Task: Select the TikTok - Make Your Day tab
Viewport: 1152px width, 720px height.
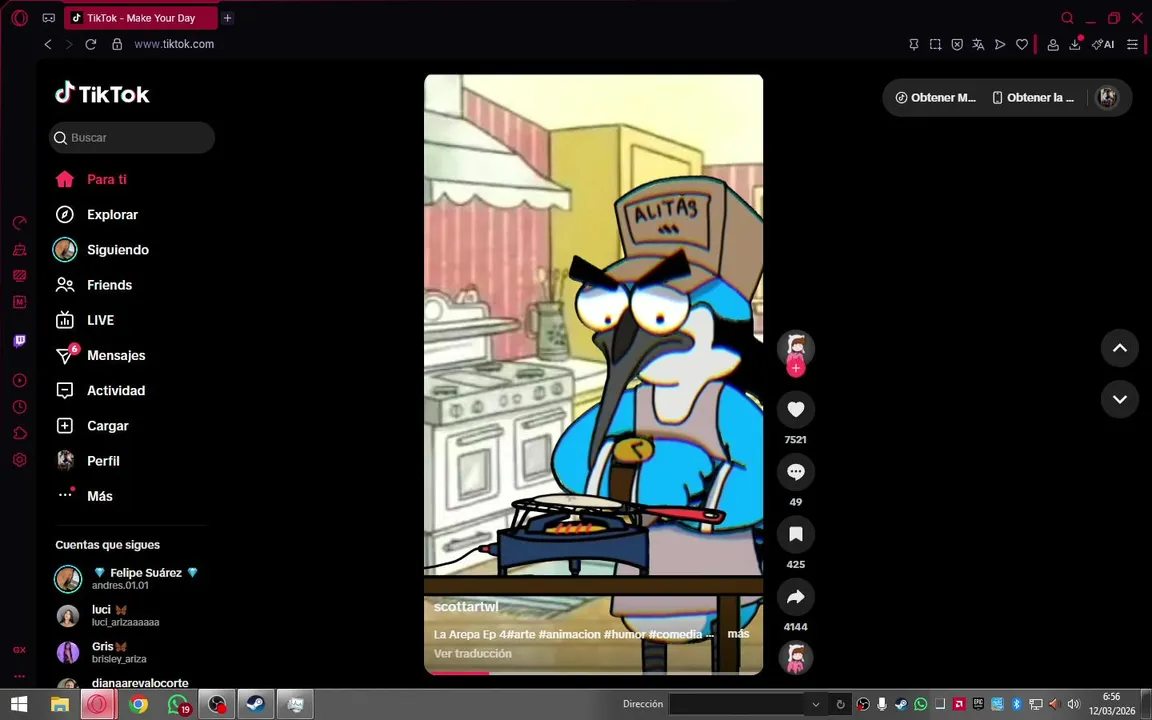Action: click(140, 18)
